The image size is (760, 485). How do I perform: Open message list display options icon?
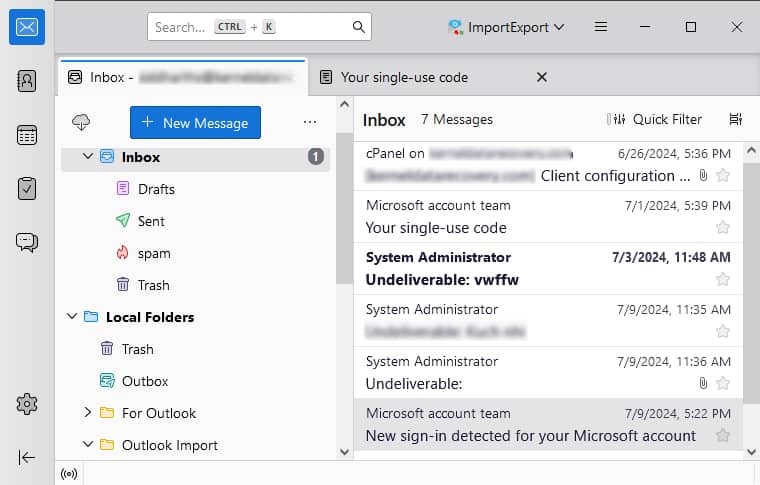point(736,119)
